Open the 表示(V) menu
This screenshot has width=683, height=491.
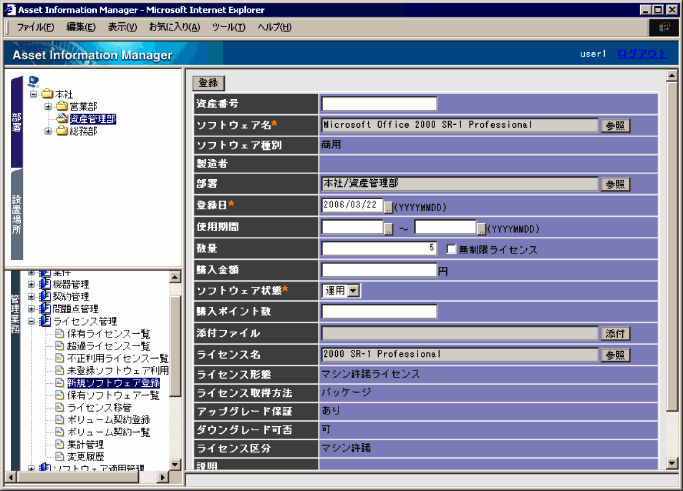pyautogui.click(x=122, y=27)
